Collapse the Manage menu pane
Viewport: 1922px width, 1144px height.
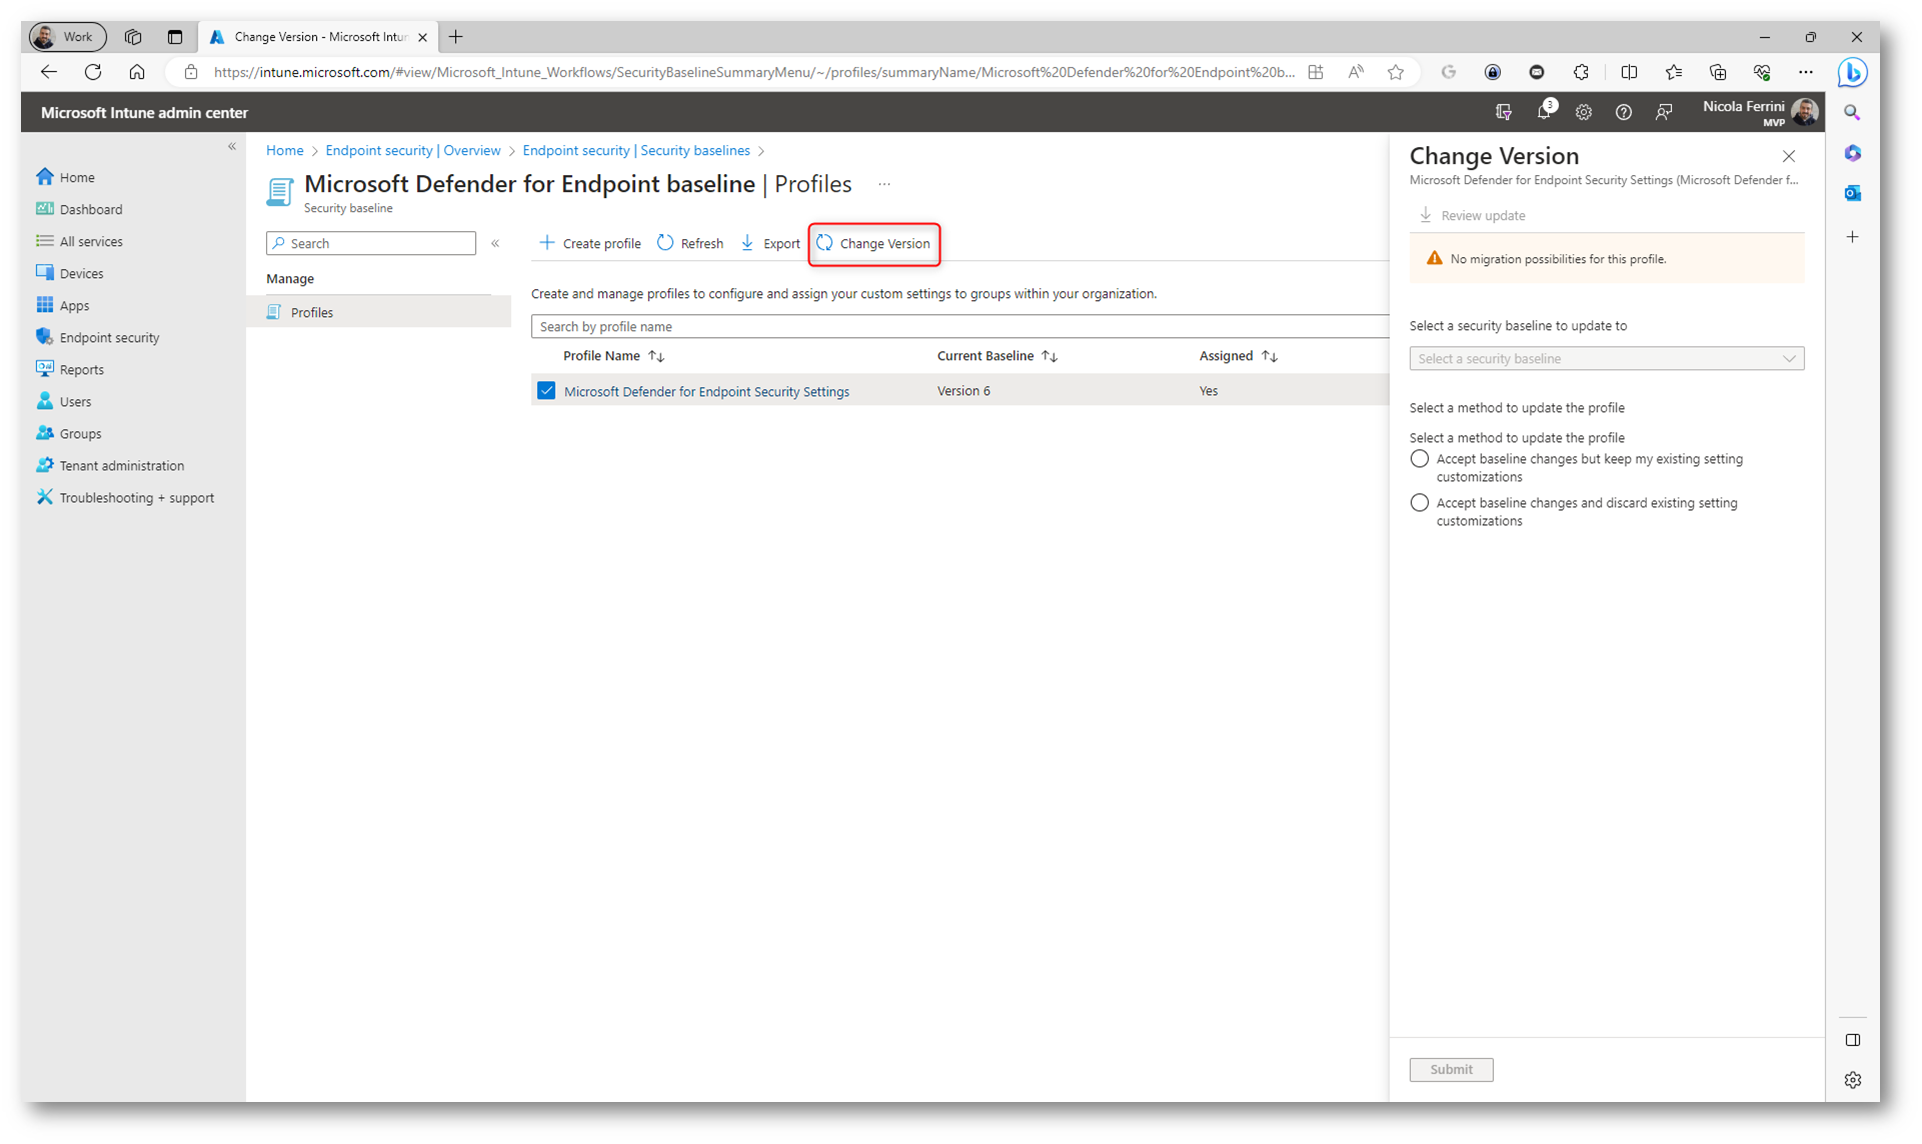tap(495, 243)
